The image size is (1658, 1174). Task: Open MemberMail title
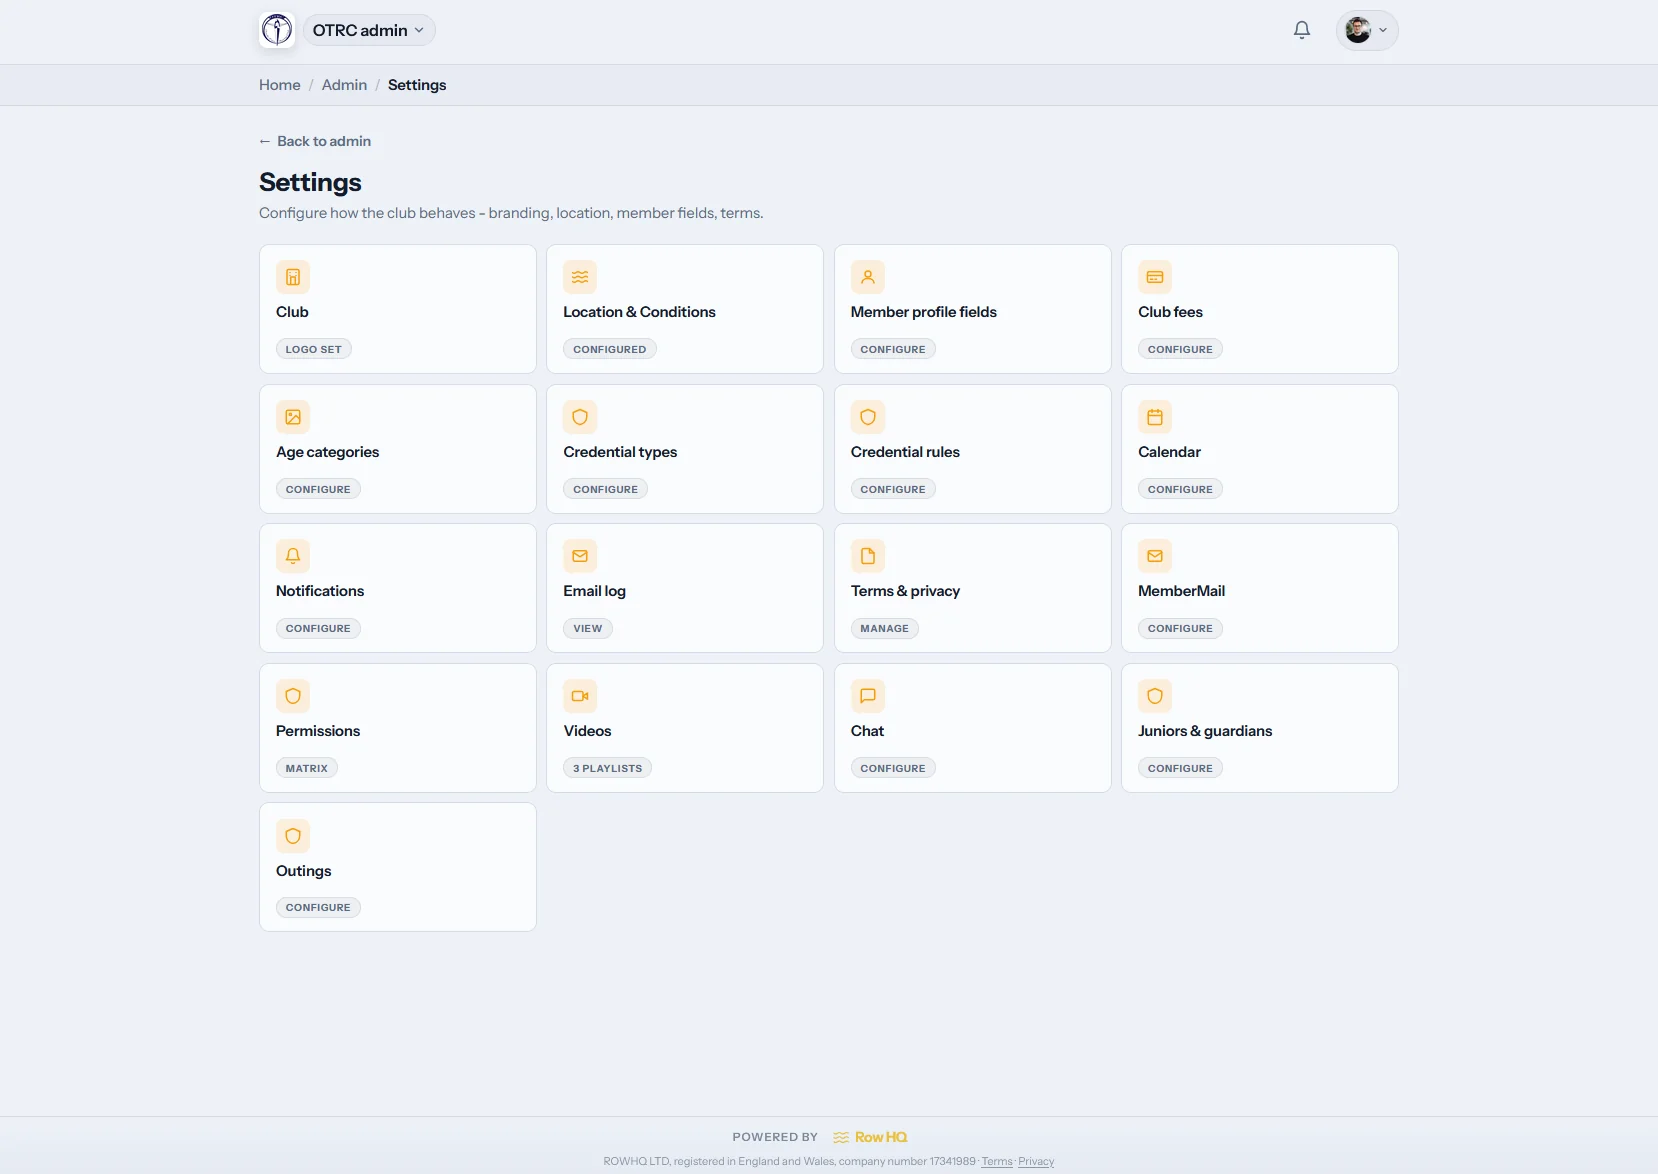click(1181, 591)
